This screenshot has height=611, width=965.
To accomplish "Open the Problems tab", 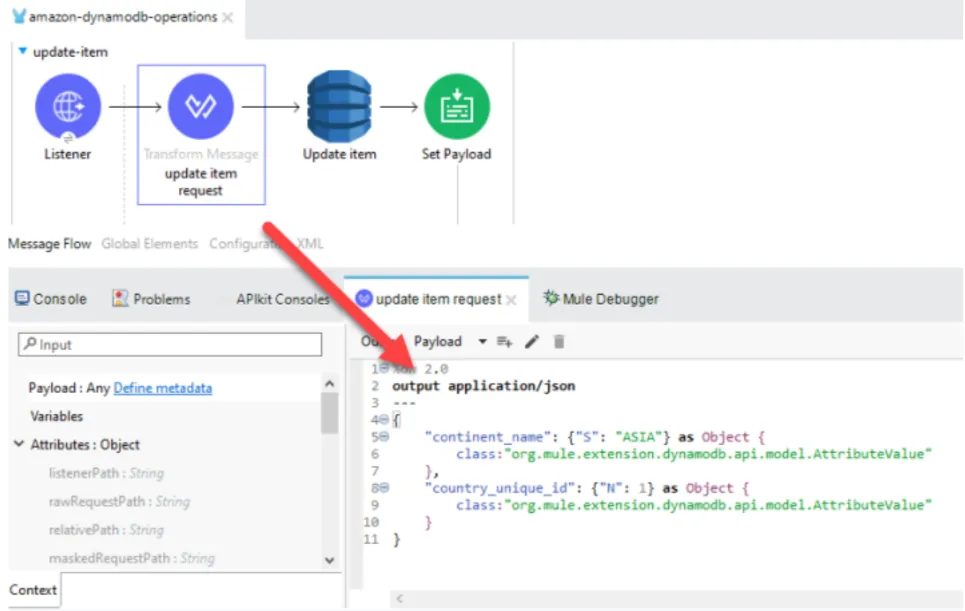I will (x=151, y=299).
